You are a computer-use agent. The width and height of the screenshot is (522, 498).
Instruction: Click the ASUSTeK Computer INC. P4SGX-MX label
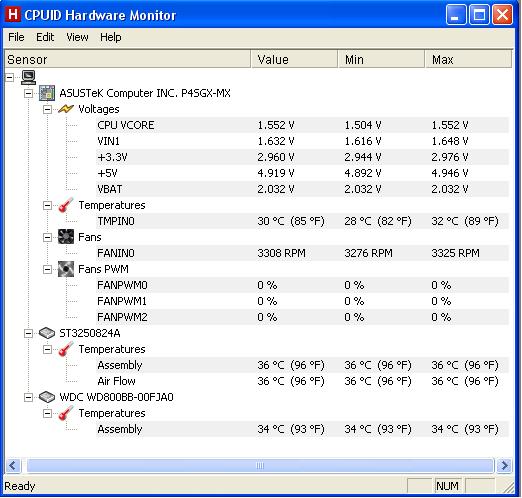(145, 93)
